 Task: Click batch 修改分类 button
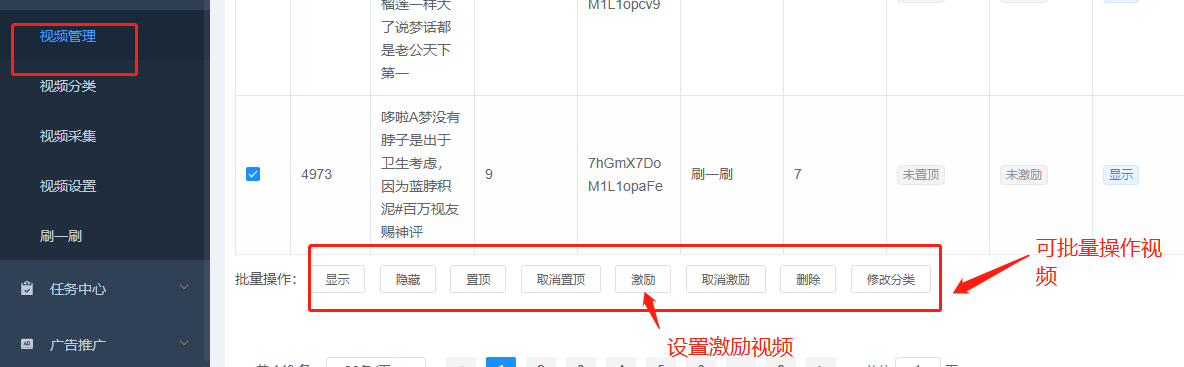[x=891, y=279]
